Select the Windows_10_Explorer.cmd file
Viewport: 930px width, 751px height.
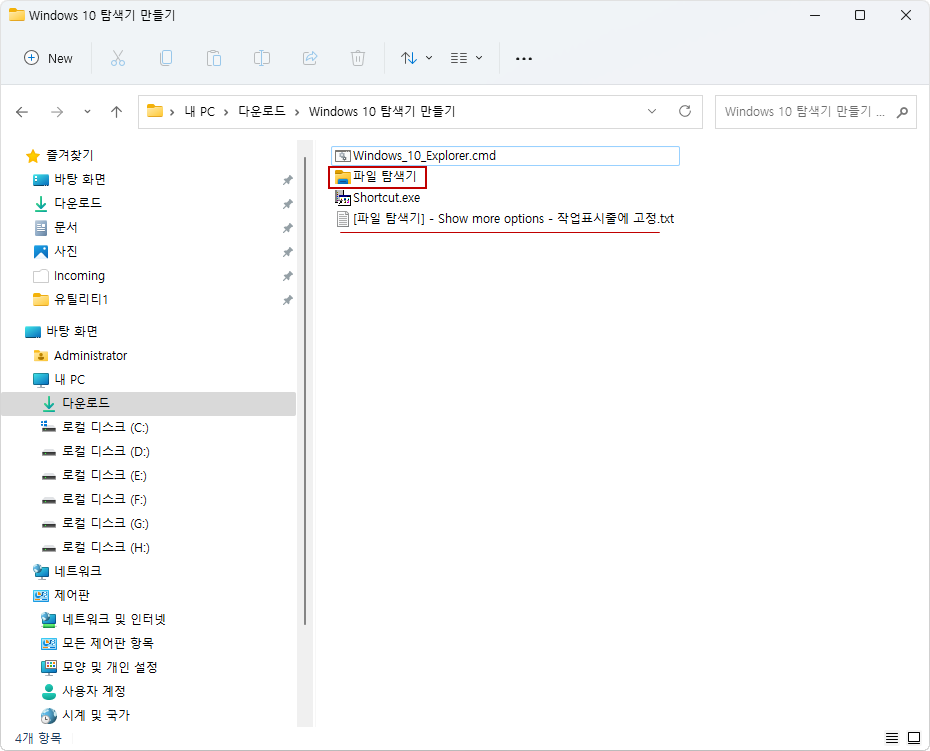pos(505,156)
